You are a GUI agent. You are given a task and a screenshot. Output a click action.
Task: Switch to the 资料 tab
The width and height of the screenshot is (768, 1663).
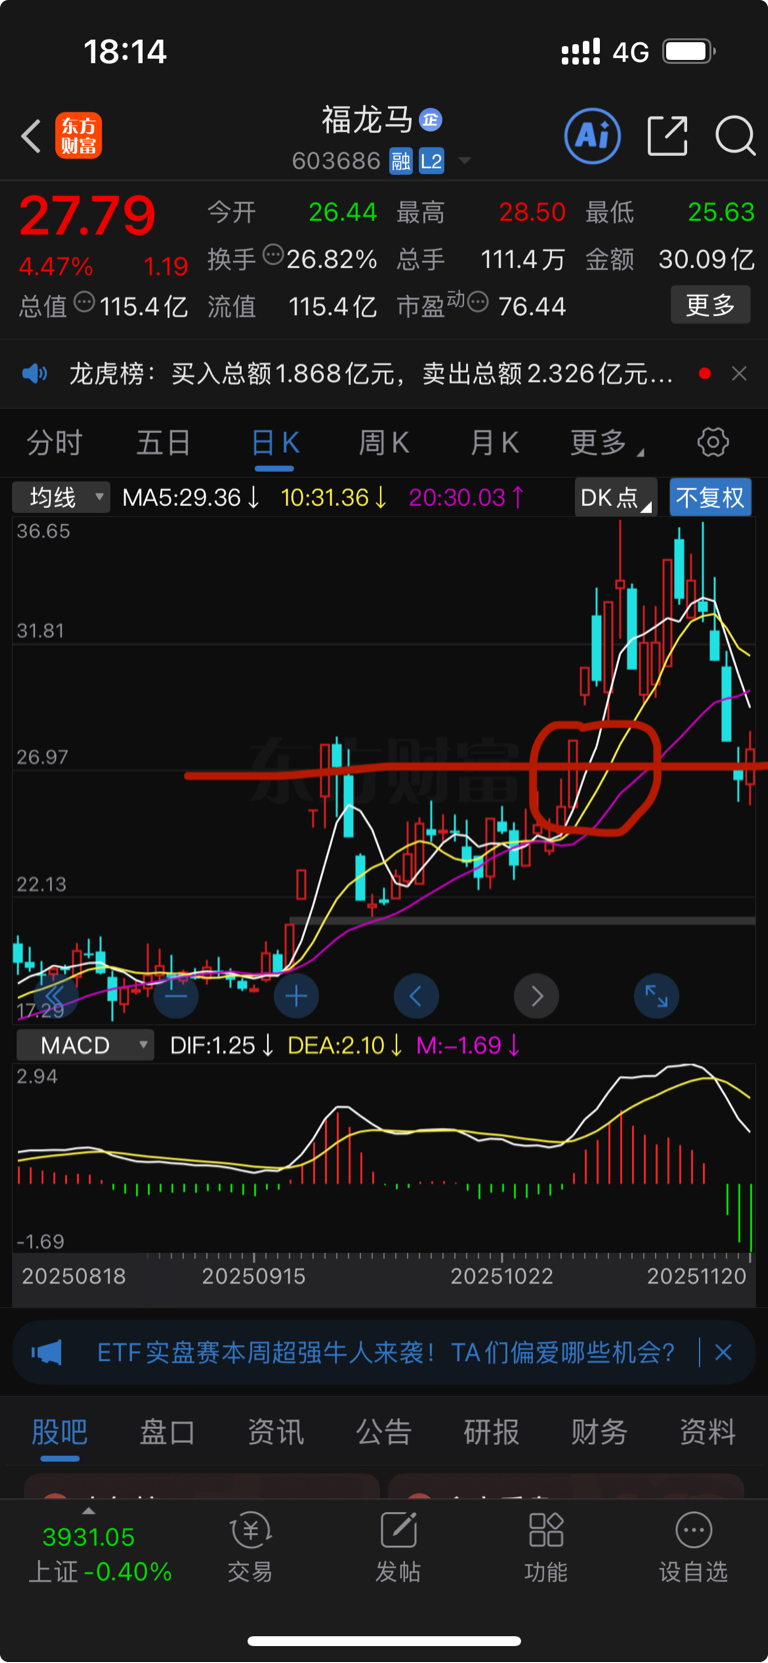coord(708,1432)
